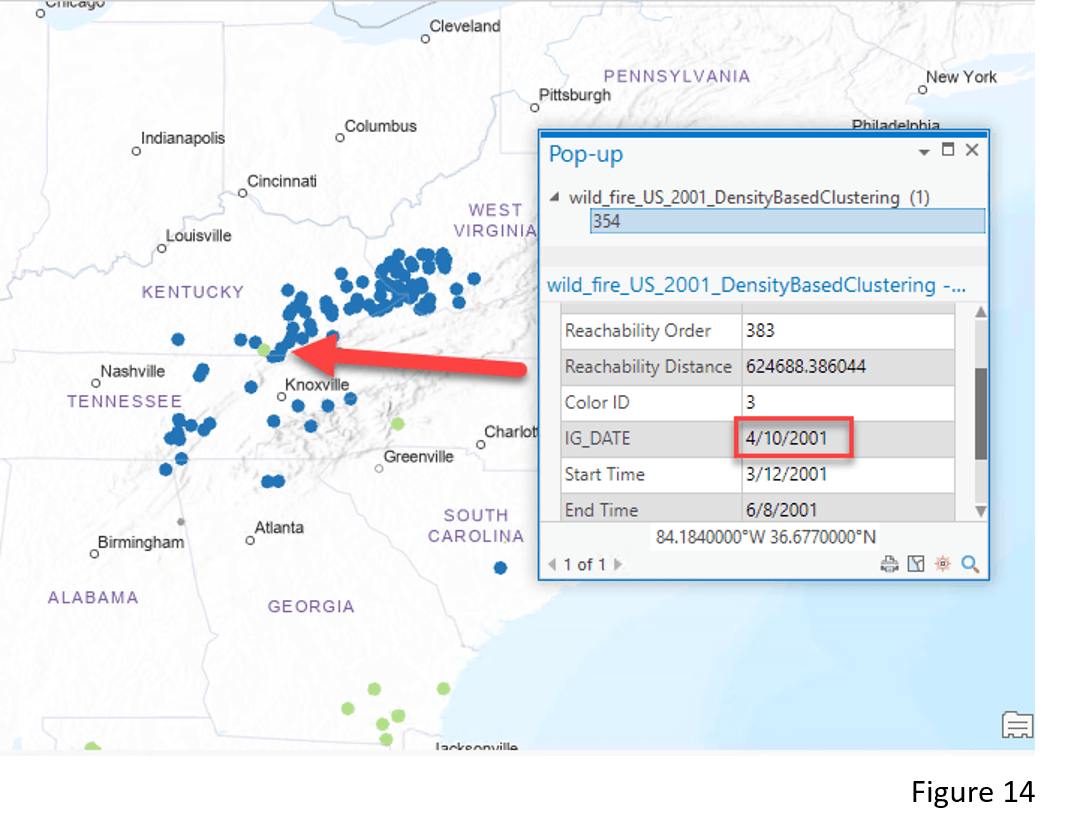The image size is (1086, 831).
Task: Click the Nashville city label on map
Action: coord(132,371)
